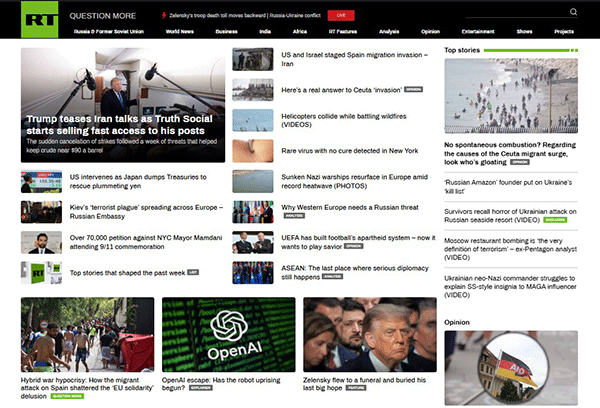
Task: Click the green Exclusive tag on seaside resort story
Action: 555,220
